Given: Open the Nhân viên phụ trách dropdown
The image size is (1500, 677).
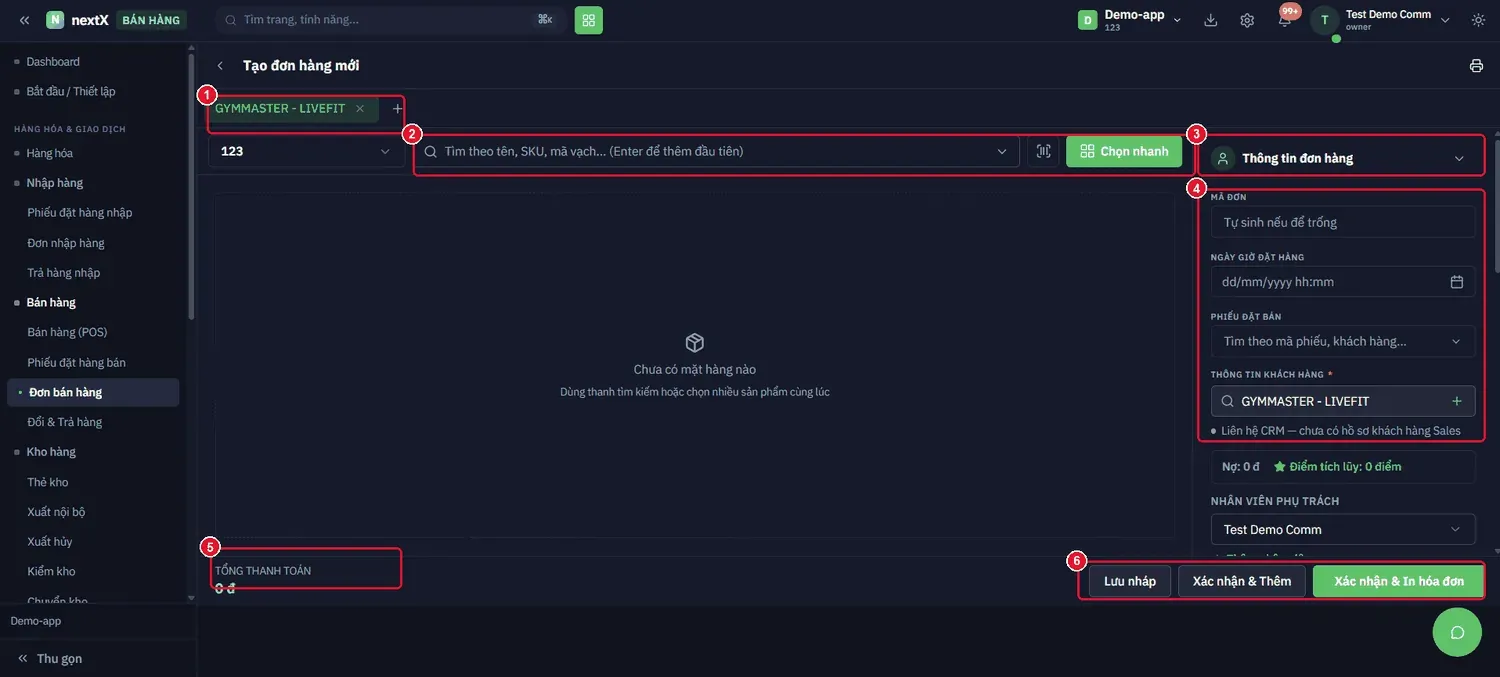Looking at the screenshot, I should click(1343, 529).
